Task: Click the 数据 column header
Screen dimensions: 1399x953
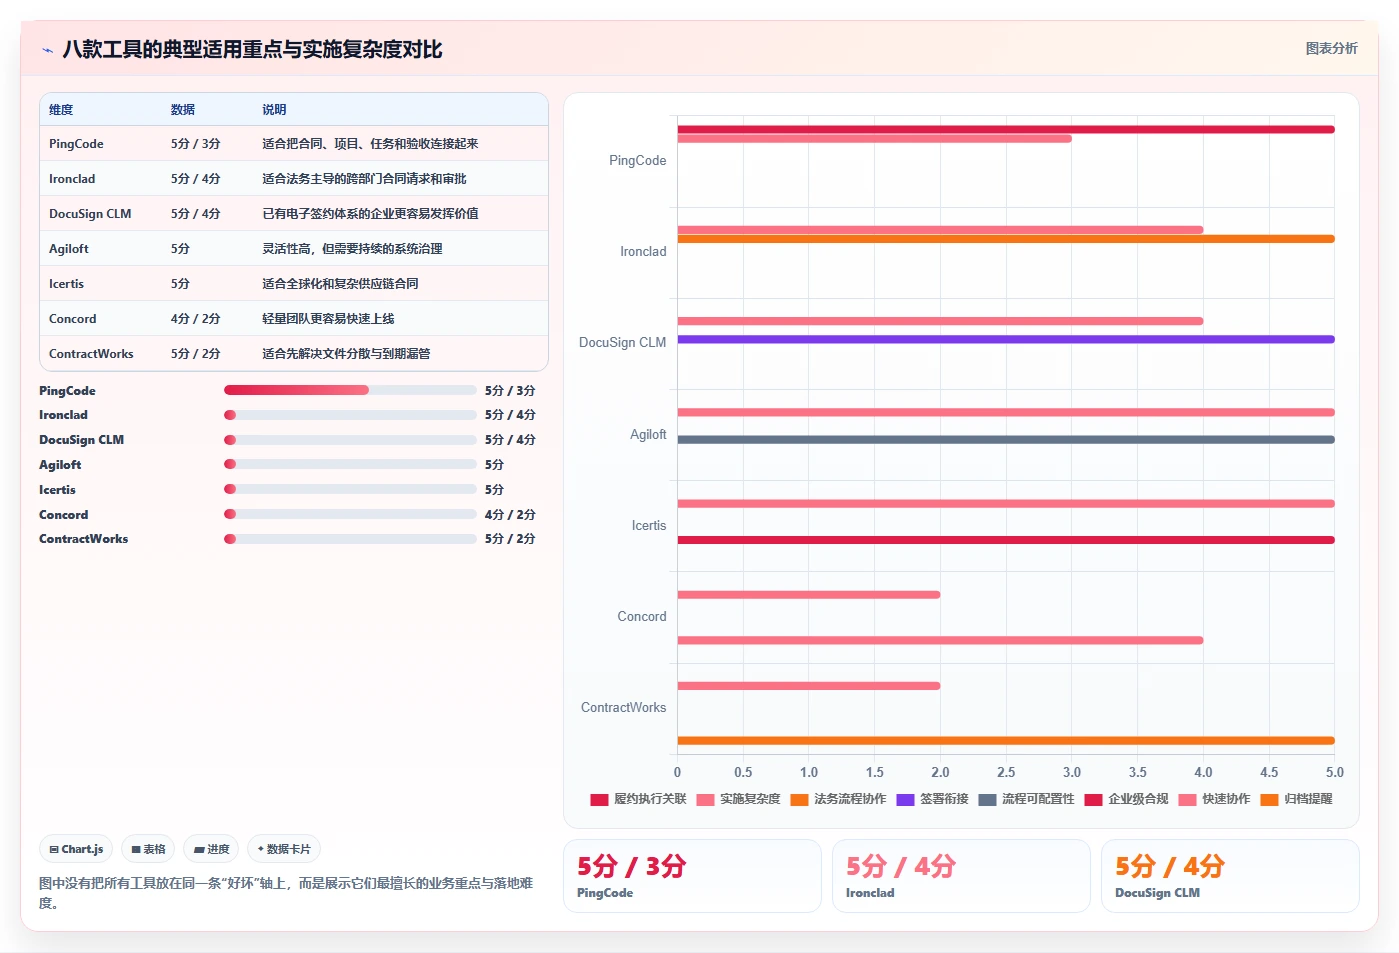Action: [183, 110]
